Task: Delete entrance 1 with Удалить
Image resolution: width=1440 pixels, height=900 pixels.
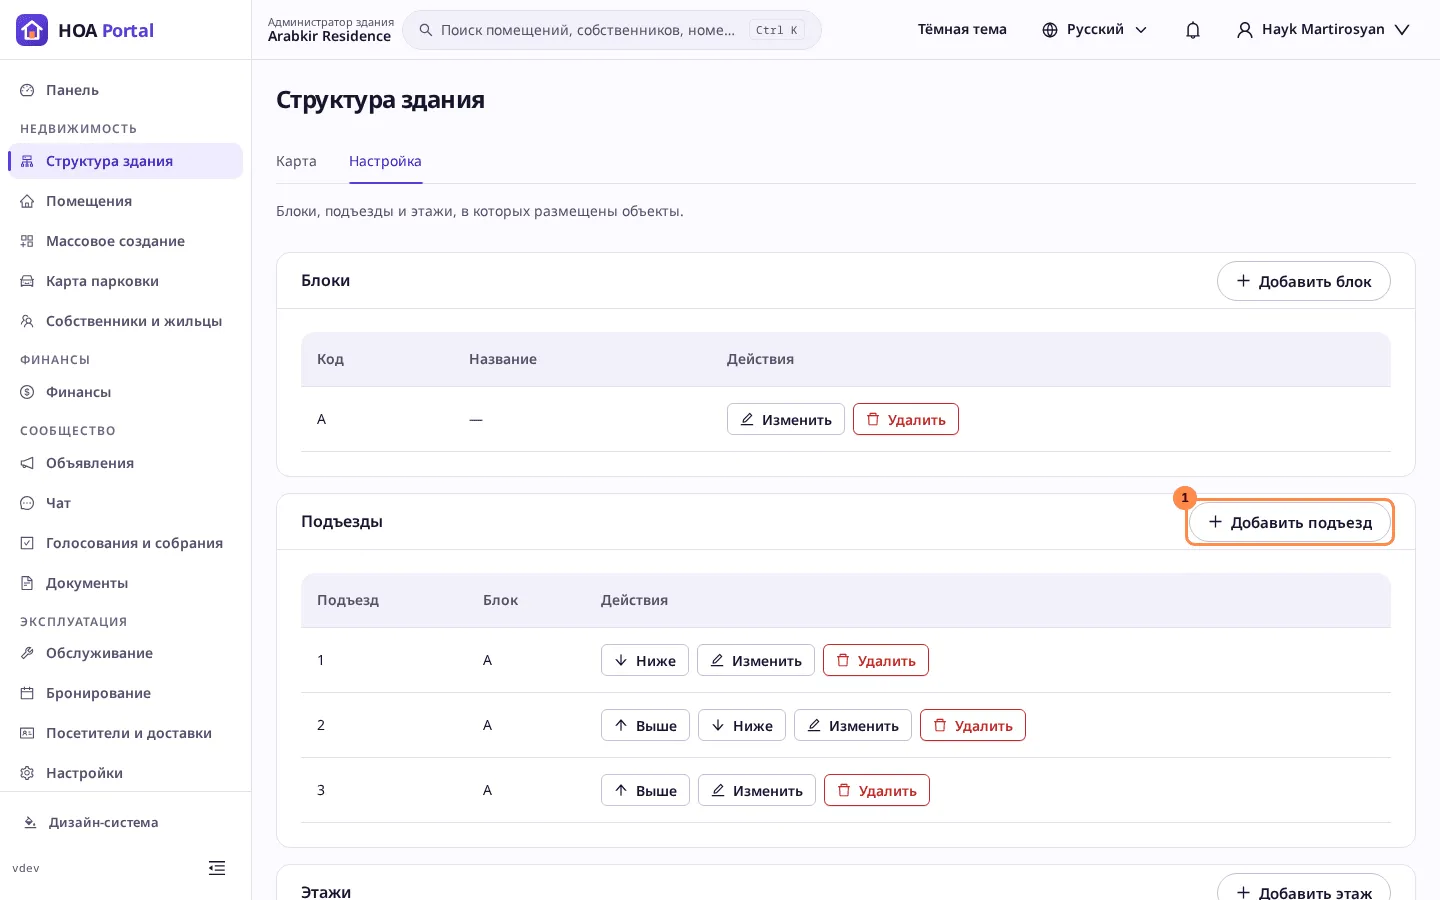Action: click(876, 660)
